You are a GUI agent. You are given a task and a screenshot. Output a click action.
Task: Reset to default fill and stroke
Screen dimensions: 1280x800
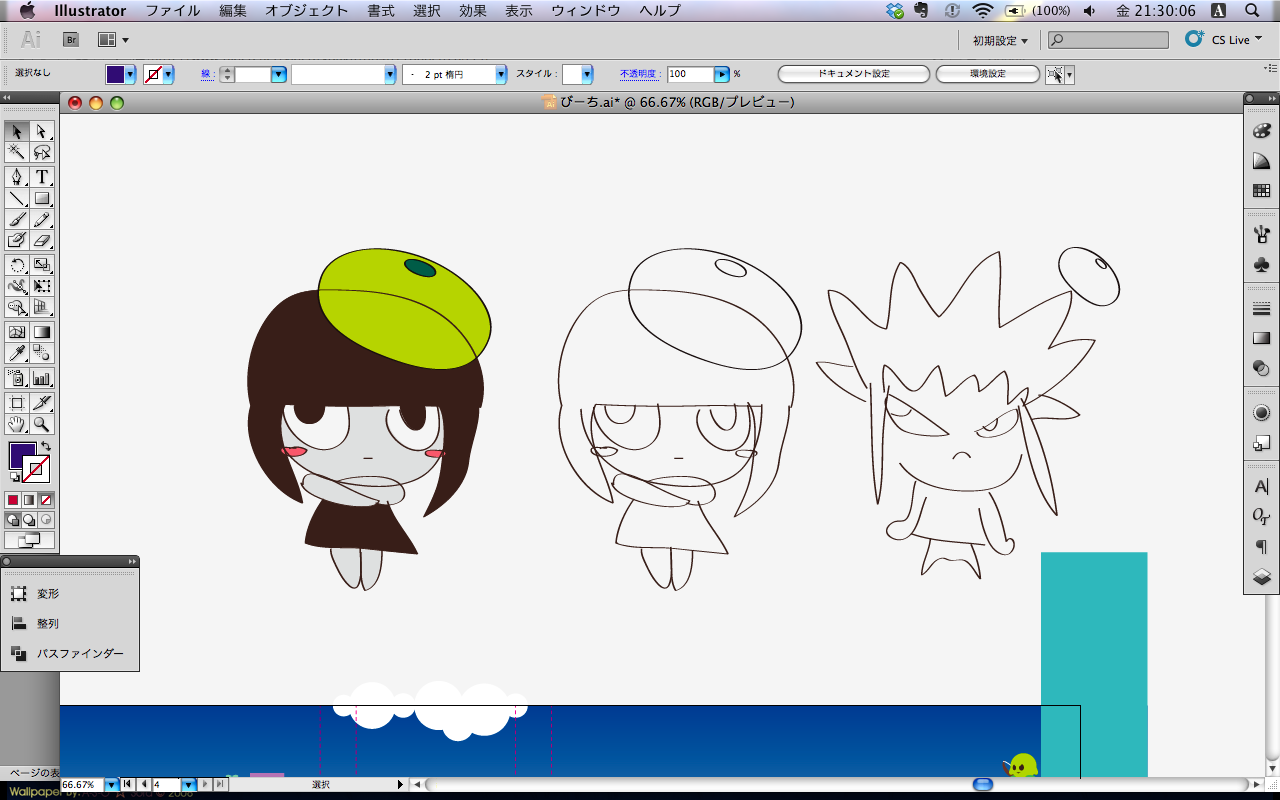14,477
